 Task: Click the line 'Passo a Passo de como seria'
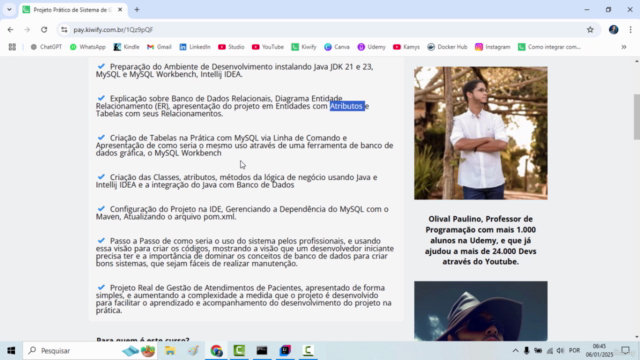(245, 252)
